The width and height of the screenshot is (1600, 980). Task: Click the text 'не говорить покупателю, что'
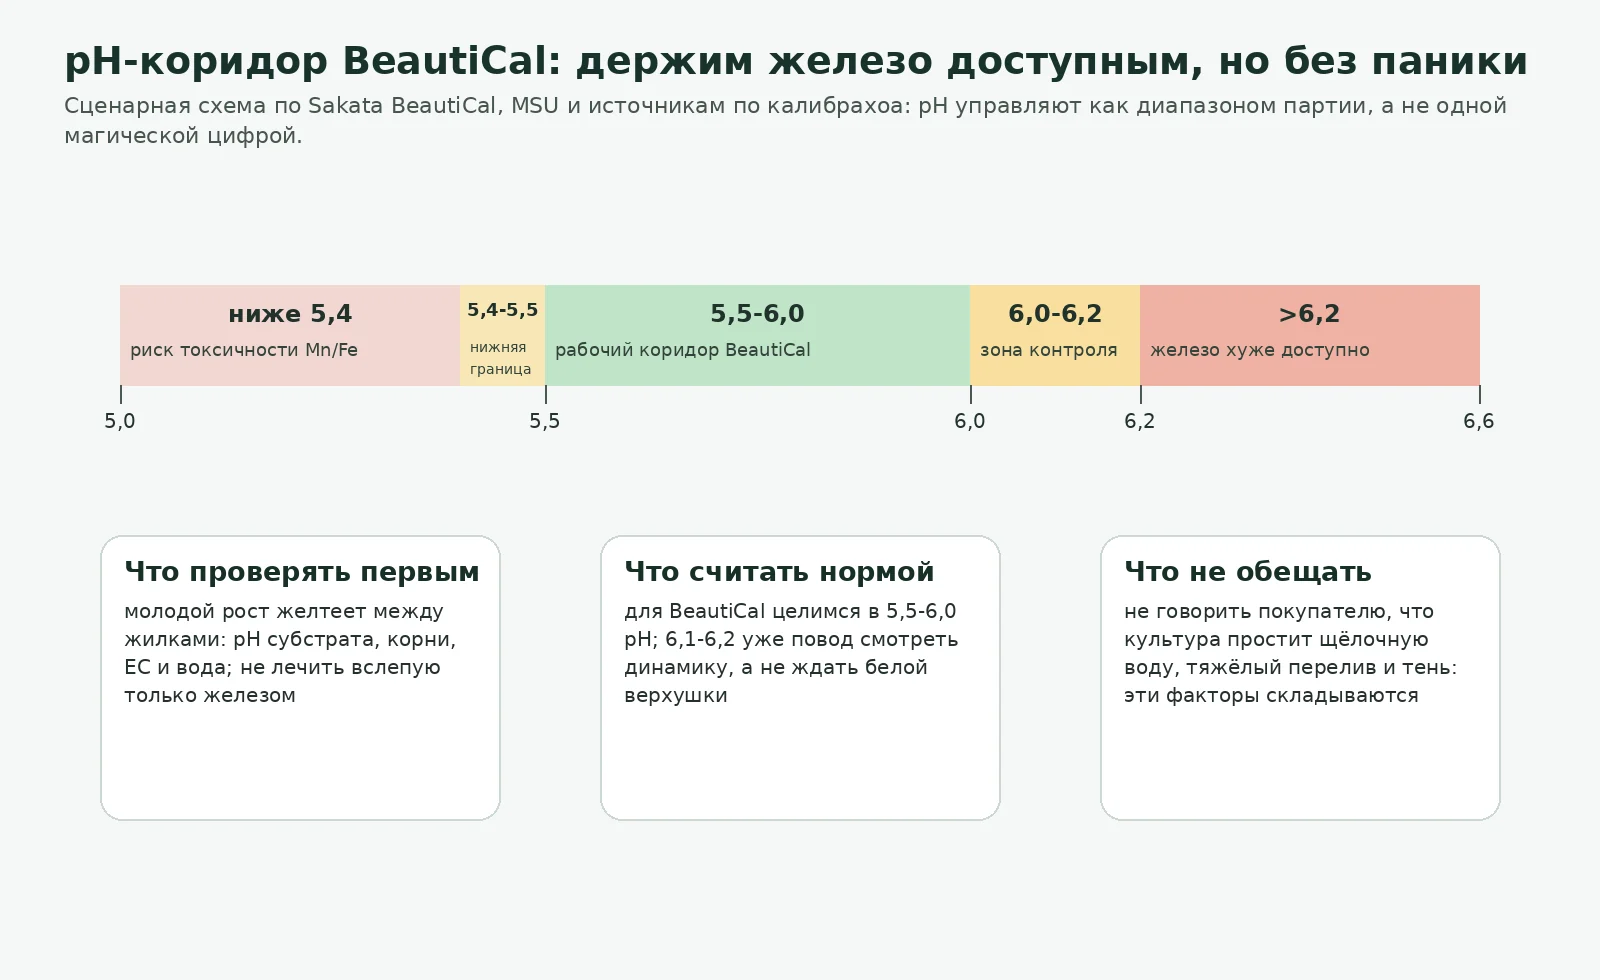1279,611
